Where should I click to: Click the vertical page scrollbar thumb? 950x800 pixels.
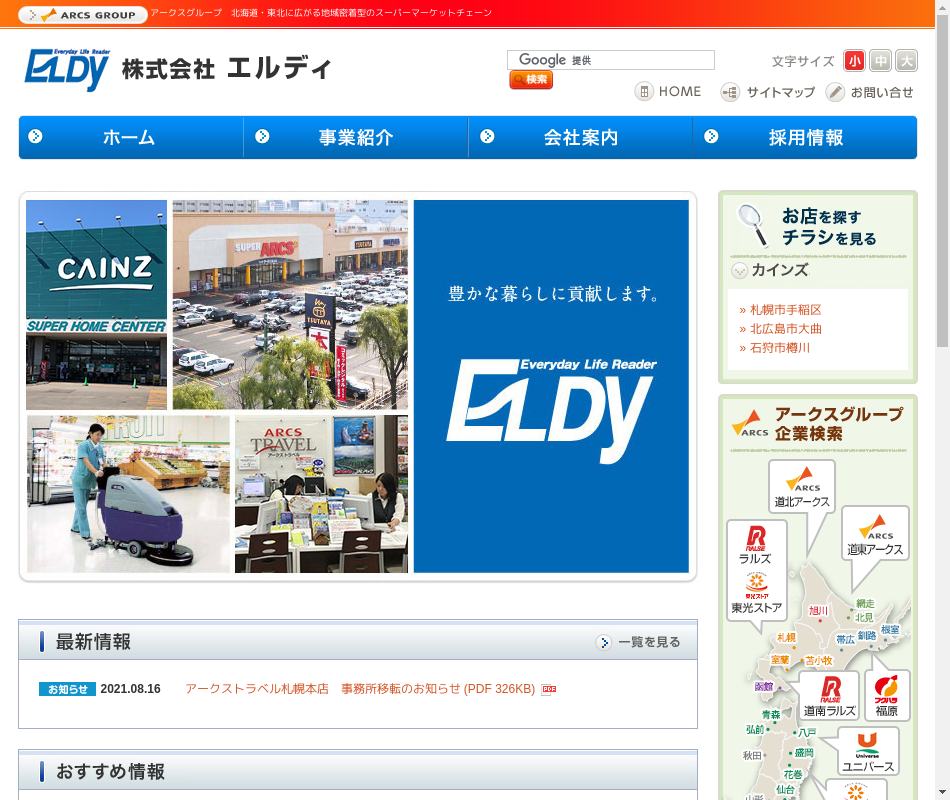click(x=942, y=179)
